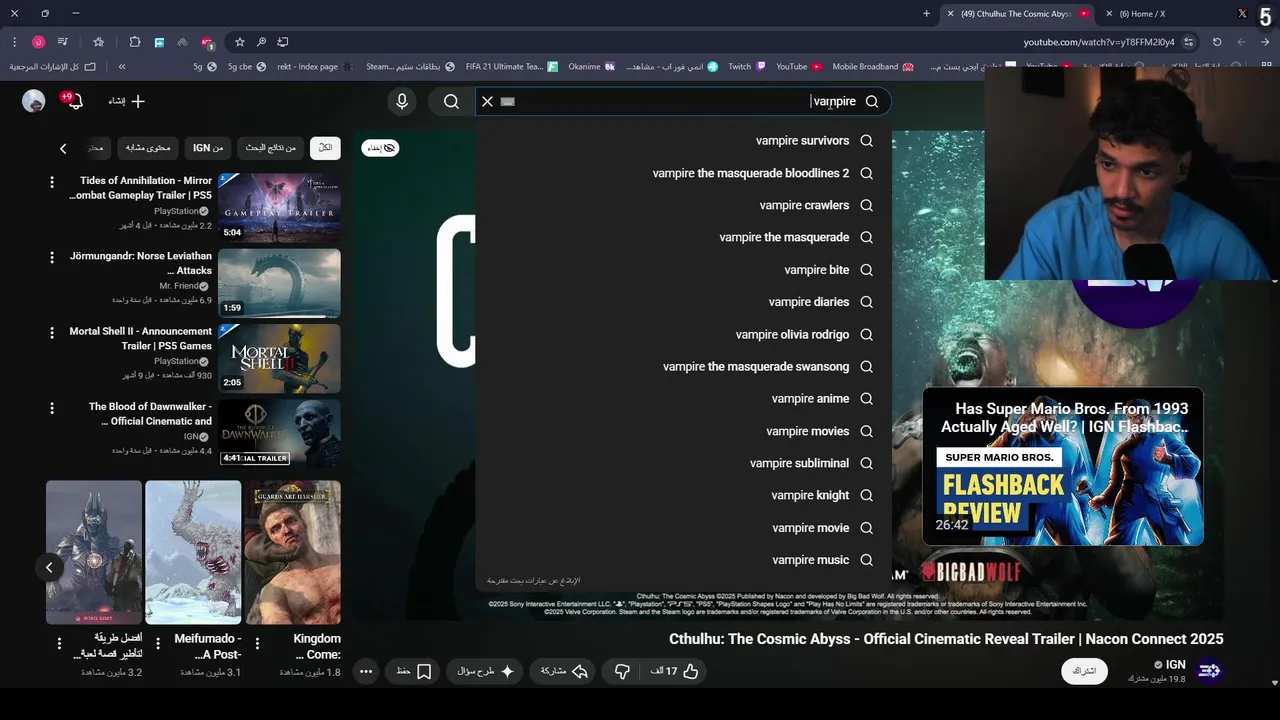Open the IGN channel avatar
This screenshot has height=720, width=1280.
tap(1209, 671)
